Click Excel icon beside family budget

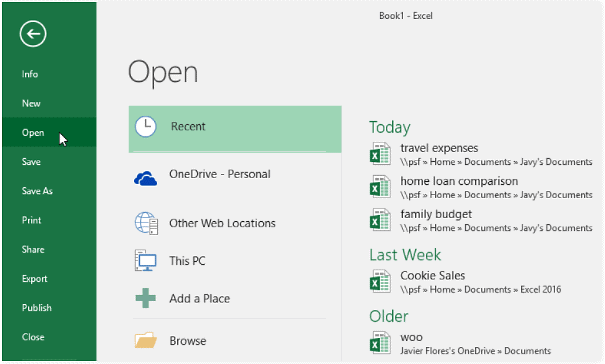380,220
